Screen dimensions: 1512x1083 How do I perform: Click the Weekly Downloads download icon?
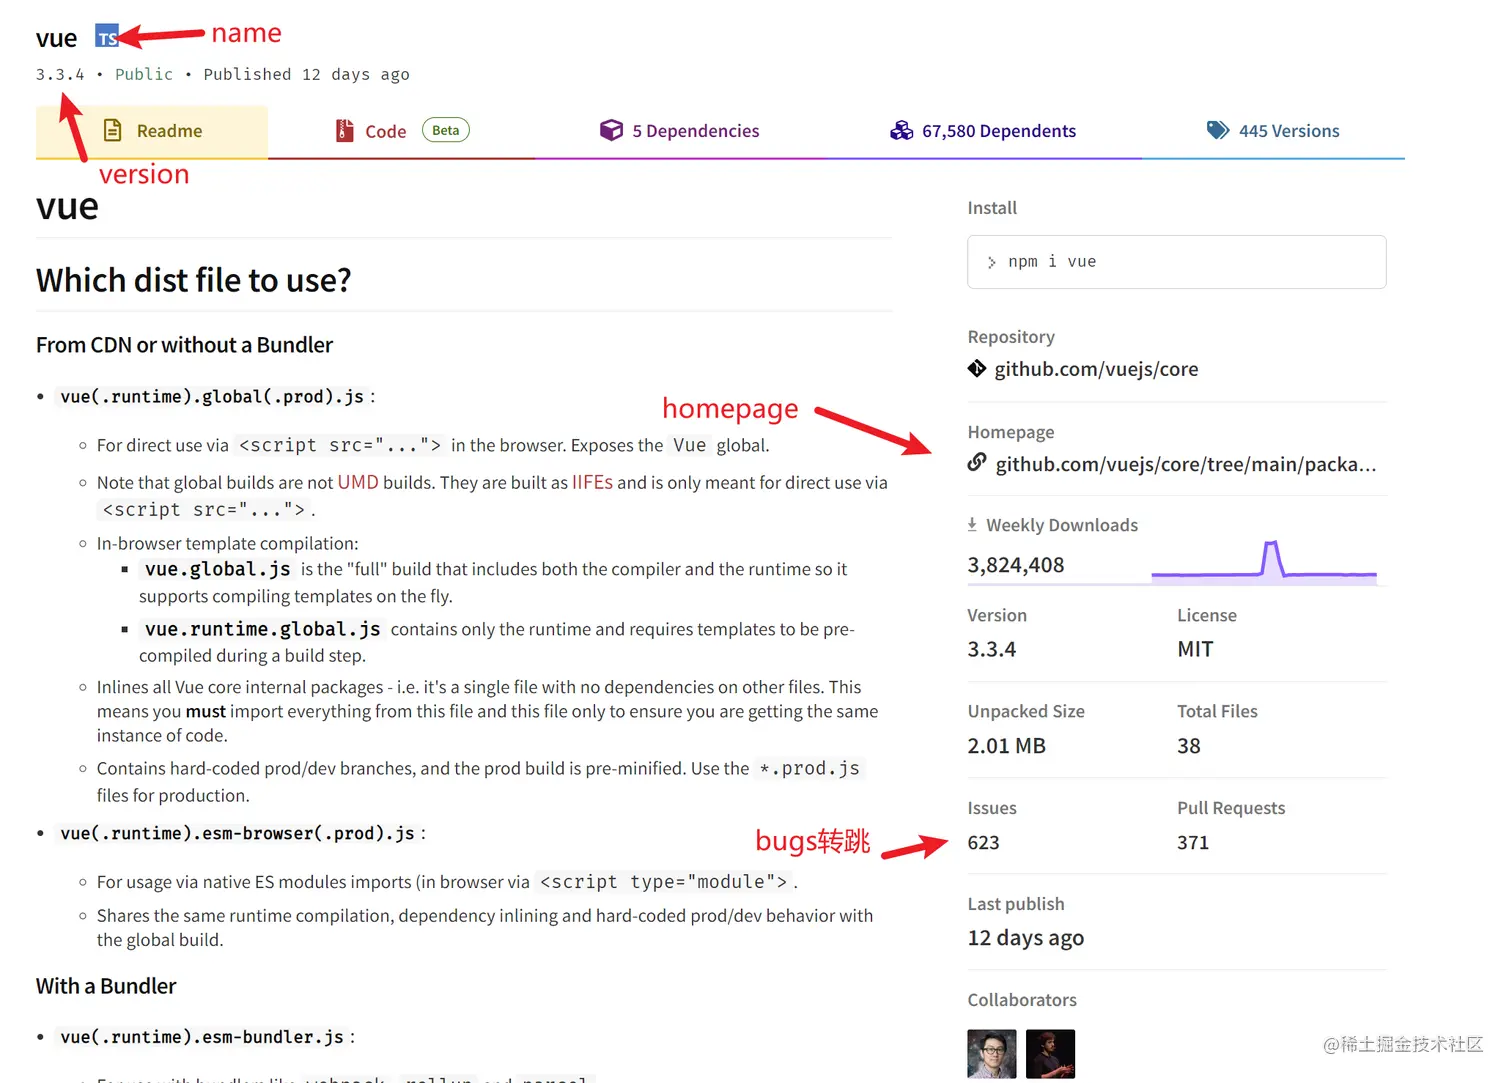[x=972, y=524]
